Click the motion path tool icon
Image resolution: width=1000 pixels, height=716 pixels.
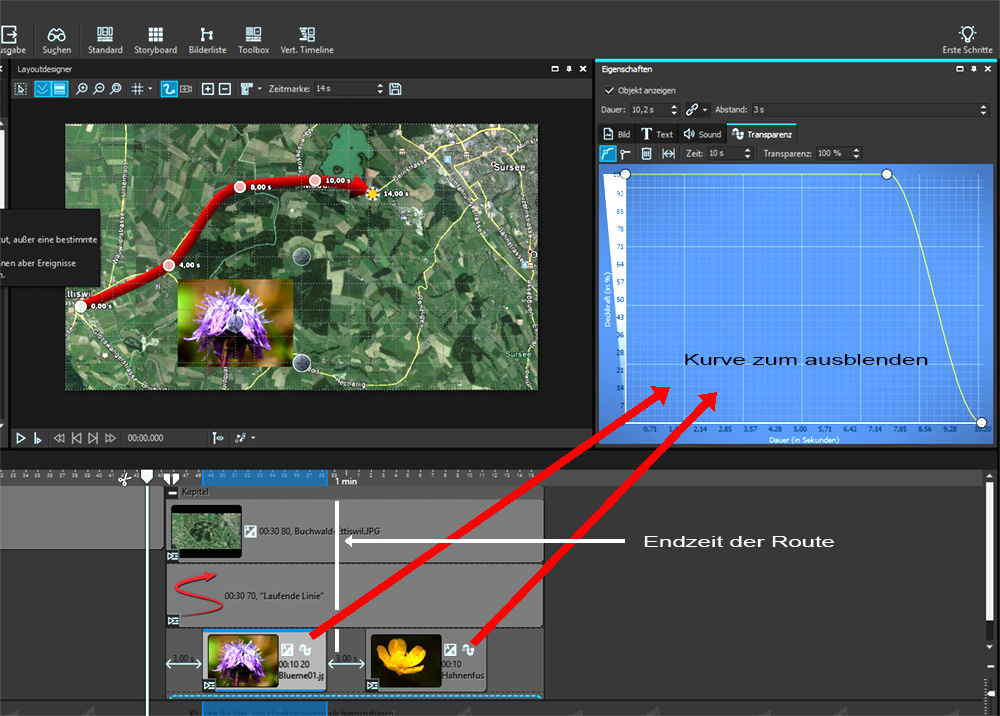169,89
